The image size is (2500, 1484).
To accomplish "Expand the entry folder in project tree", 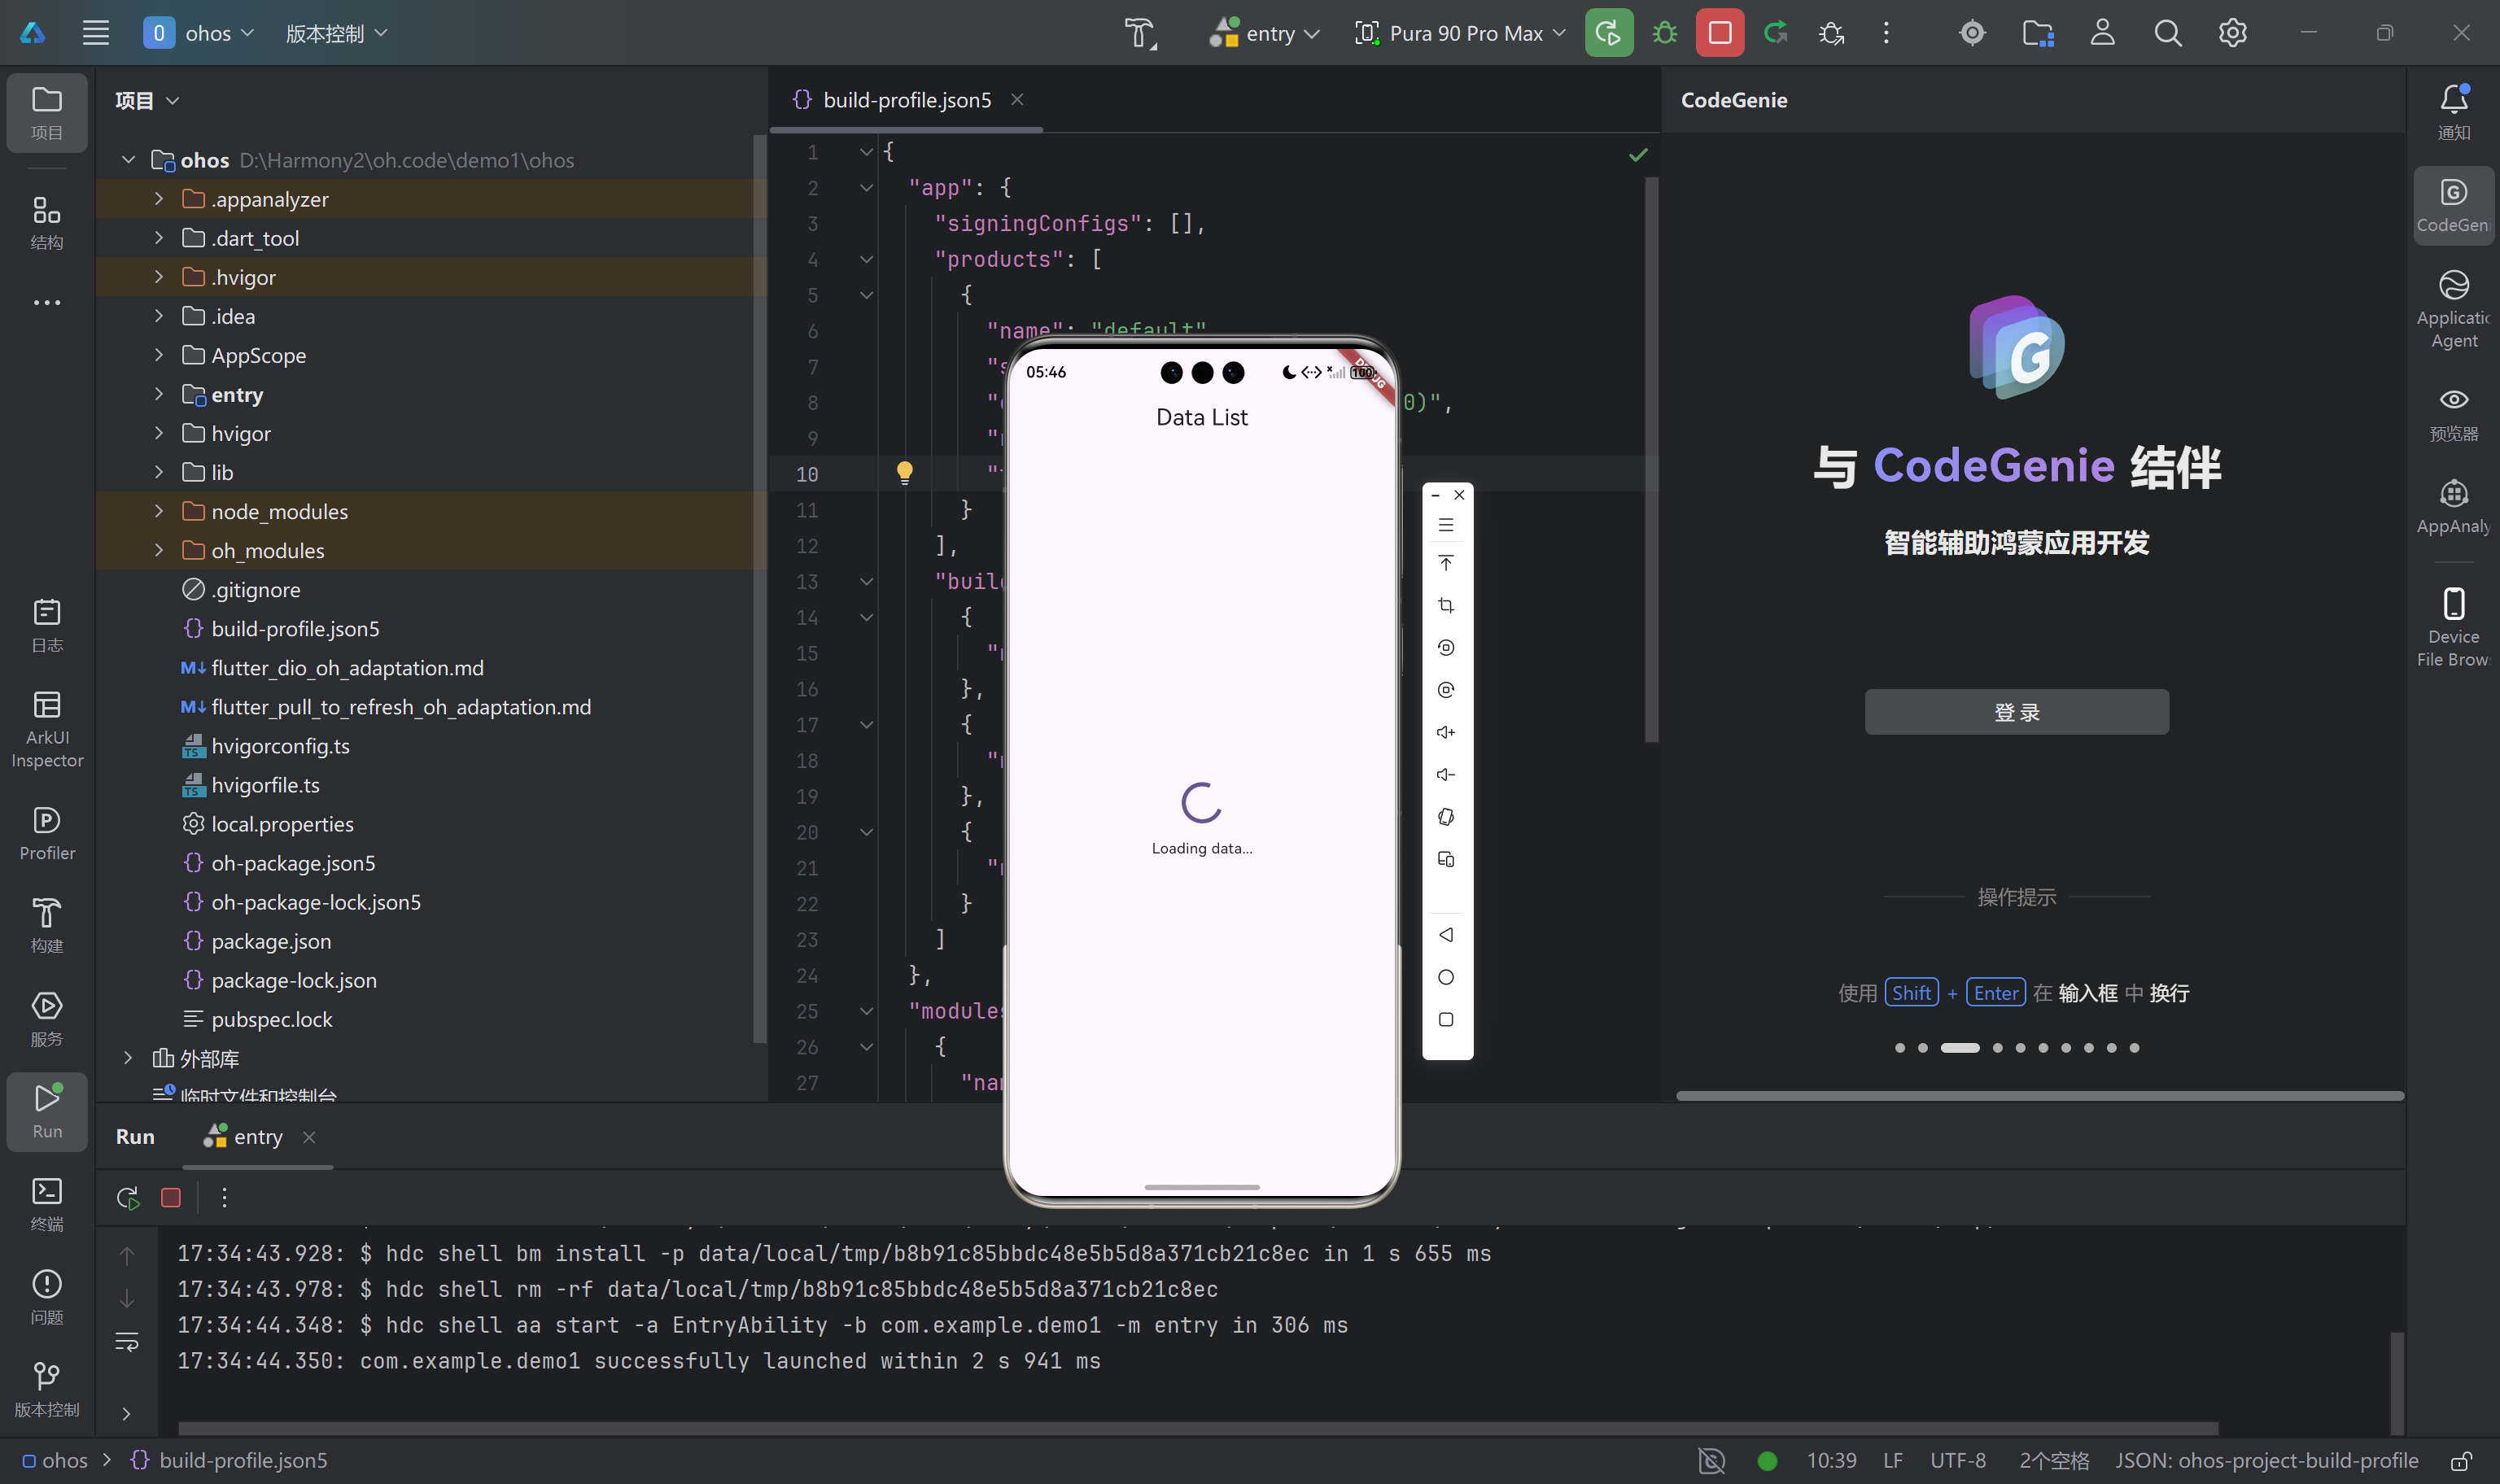I will click(159, 394).
